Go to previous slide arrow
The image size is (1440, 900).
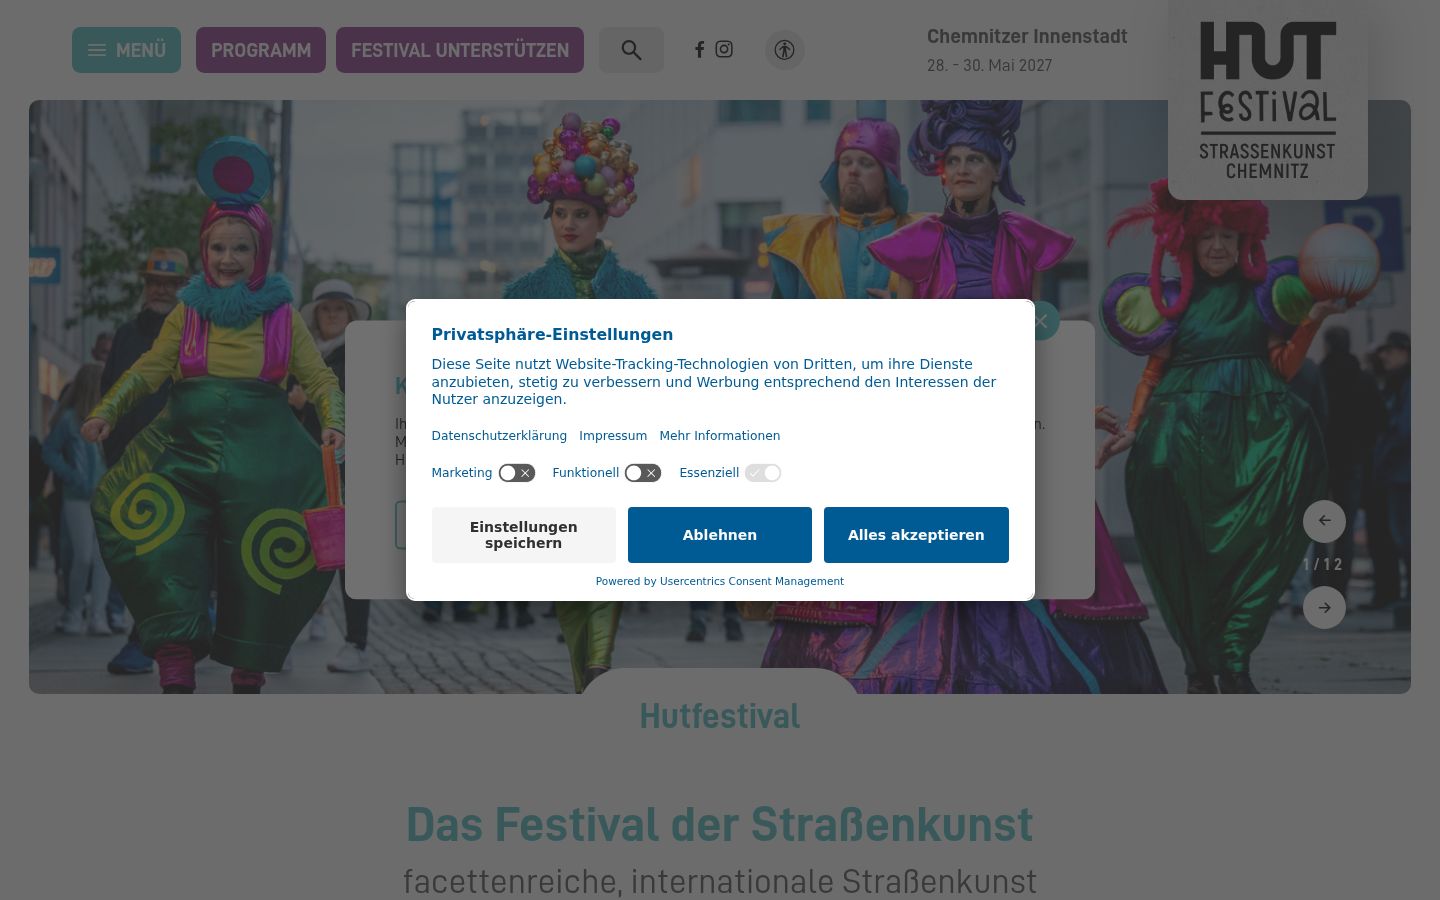coord(1324,521)
